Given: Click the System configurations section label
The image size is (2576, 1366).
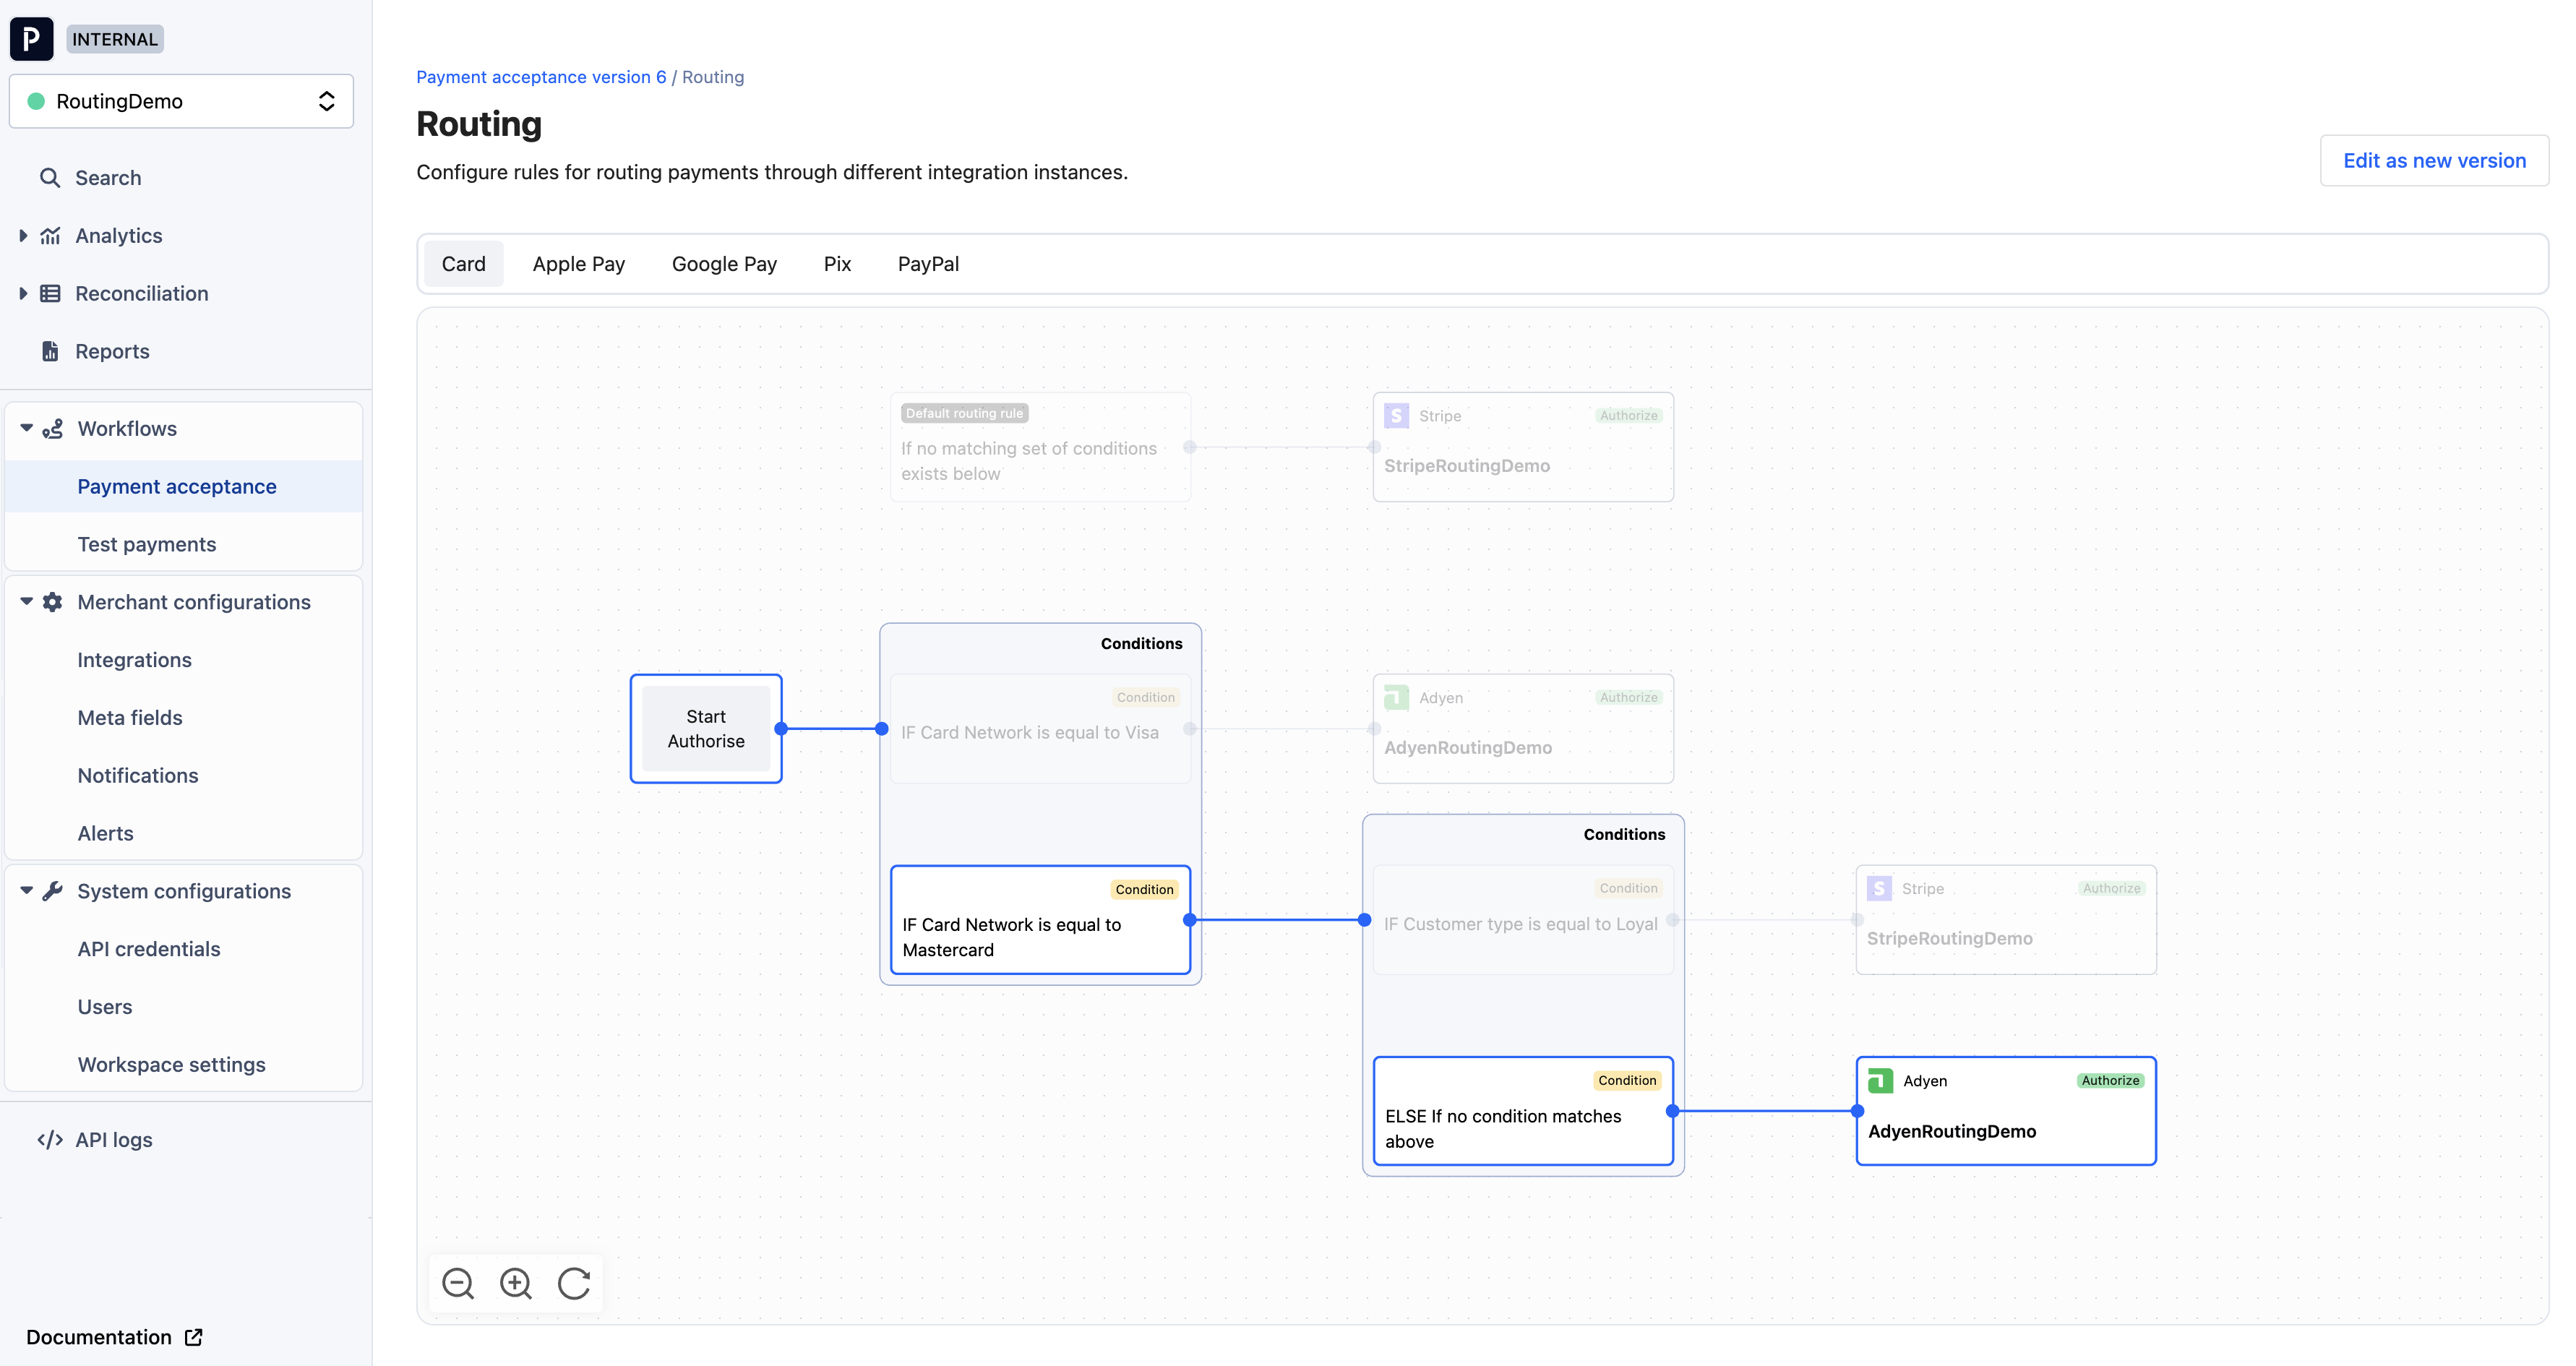Looking at the screenshot, I should [x=184, y=891].
